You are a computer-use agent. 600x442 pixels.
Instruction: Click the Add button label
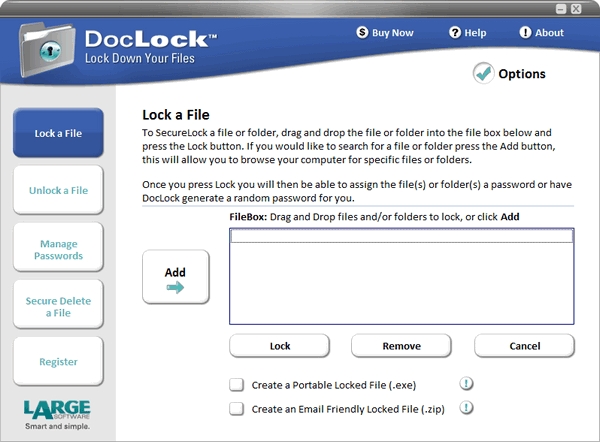[175, 272]
